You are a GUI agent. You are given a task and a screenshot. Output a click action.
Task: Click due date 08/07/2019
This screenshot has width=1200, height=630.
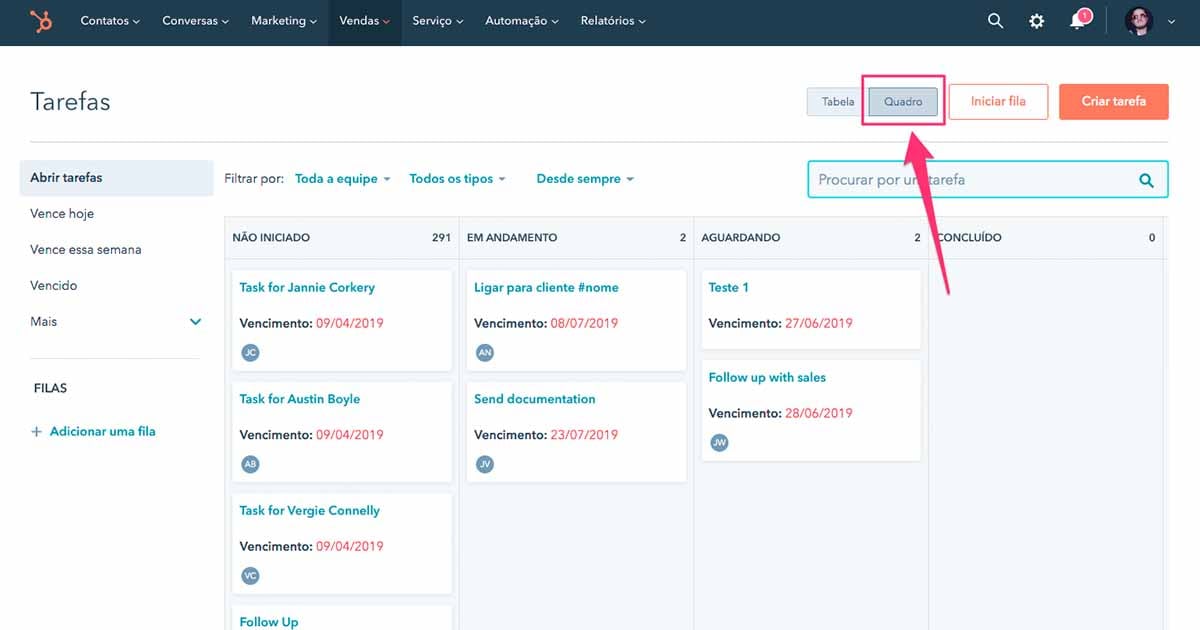coord(584,324)
